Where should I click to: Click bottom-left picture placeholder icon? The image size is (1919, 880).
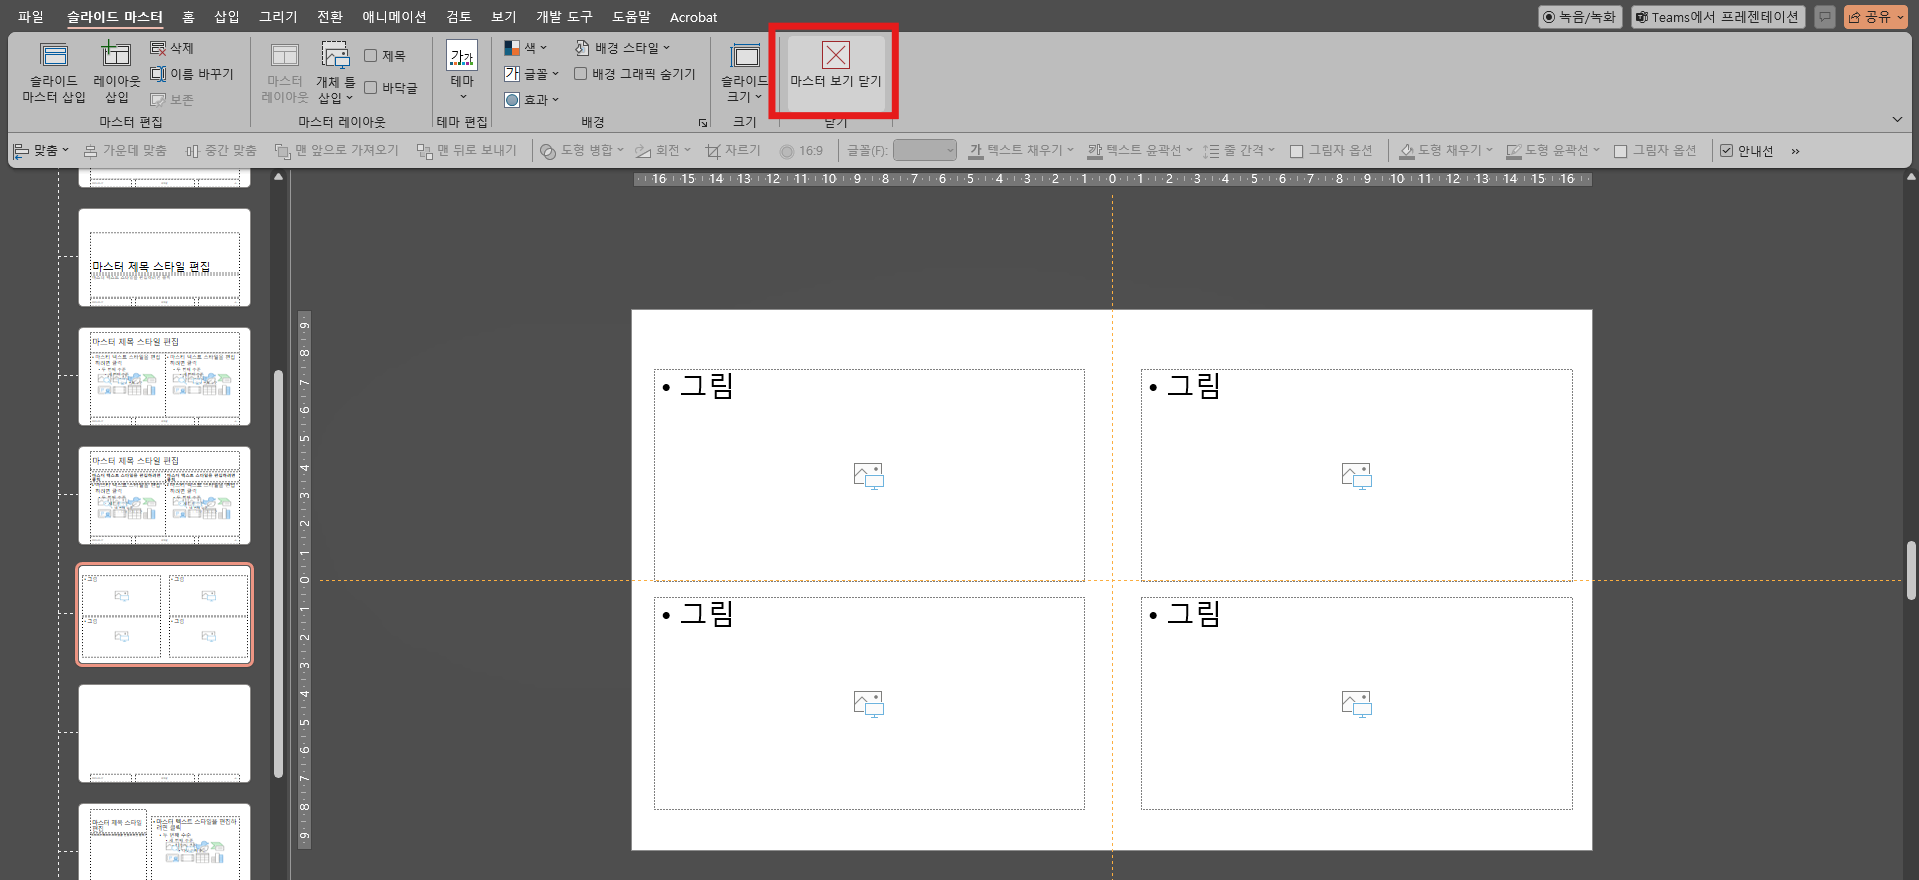869,704
